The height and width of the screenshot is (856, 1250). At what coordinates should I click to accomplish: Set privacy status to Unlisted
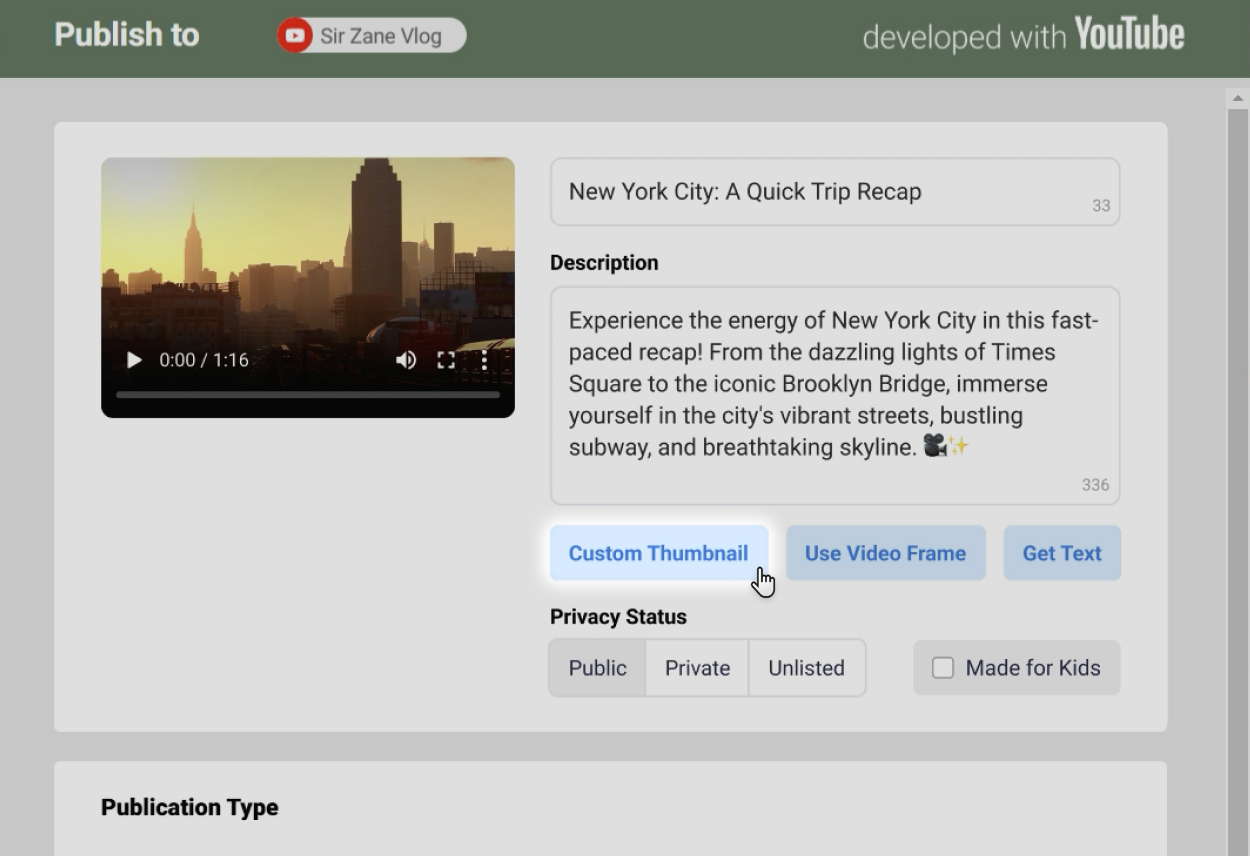806,668
